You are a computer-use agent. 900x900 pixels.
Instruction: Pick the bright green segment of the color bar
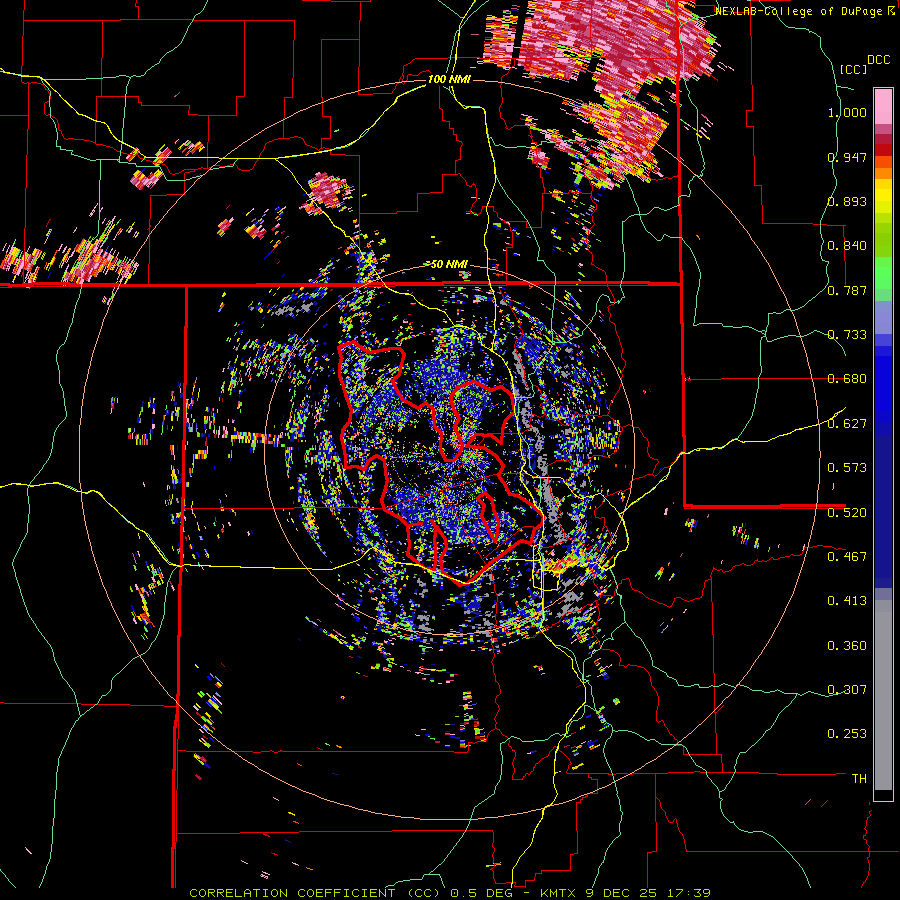(x=883, y=273)
